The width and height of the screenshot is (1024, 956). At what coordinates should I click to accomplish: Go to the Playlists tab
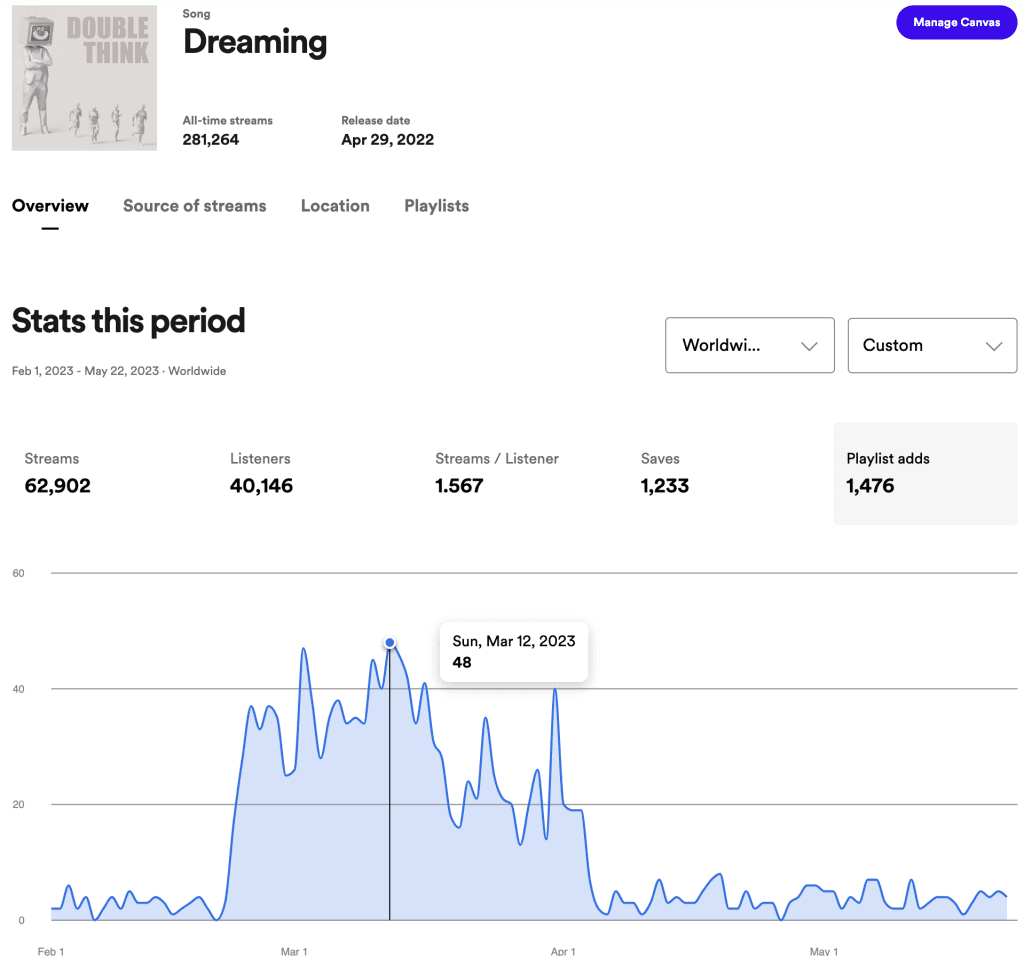coord(436,206)
